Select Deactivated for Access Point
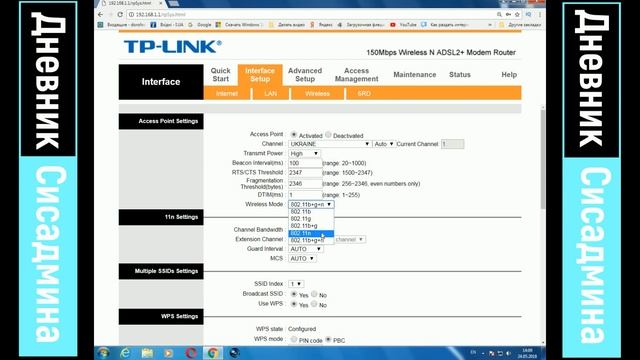Screen dimensions: 640x360 tap(328, 135)
